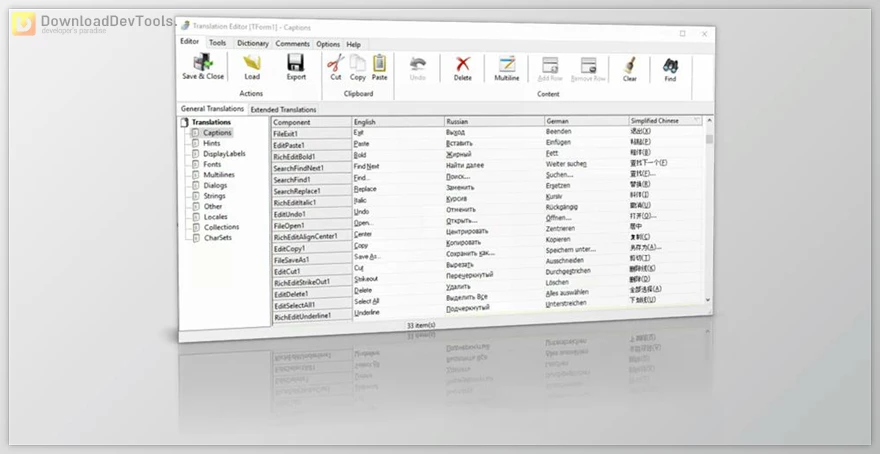Select Locales in the translations tree
The width and height of the screenshot is (880, 454).
216,217
